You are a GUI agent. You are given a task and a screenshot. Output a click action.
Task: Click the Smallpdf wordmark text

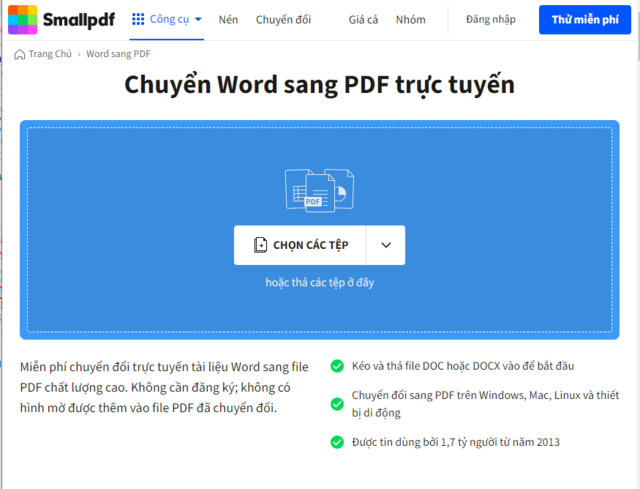tap(79, 20)
